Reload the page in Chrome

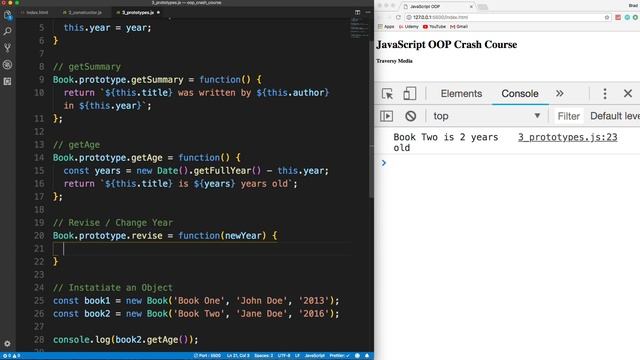pos(398,17)
